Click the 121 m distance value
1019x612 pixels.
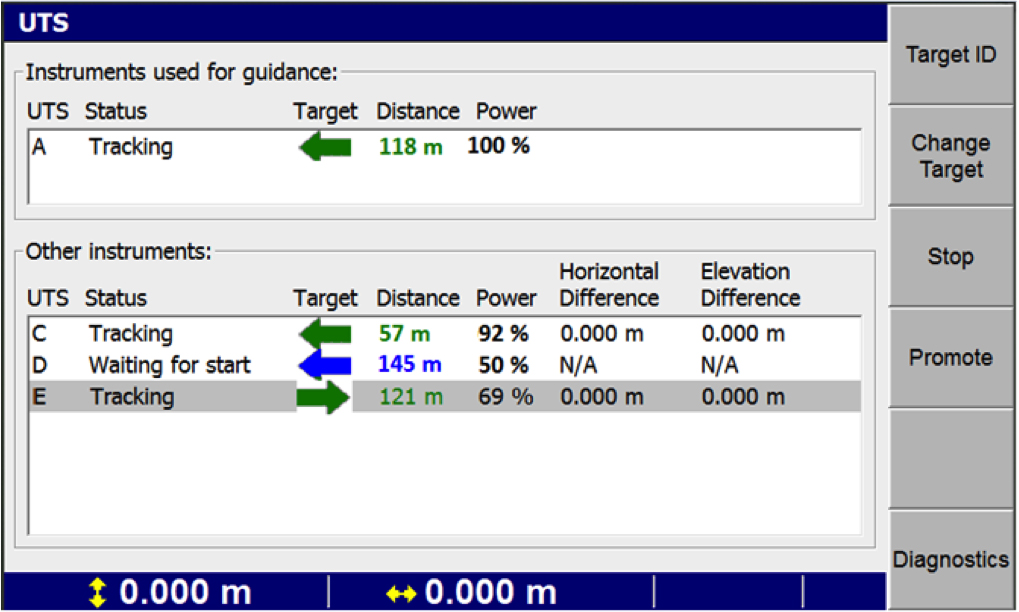point(411,396)
